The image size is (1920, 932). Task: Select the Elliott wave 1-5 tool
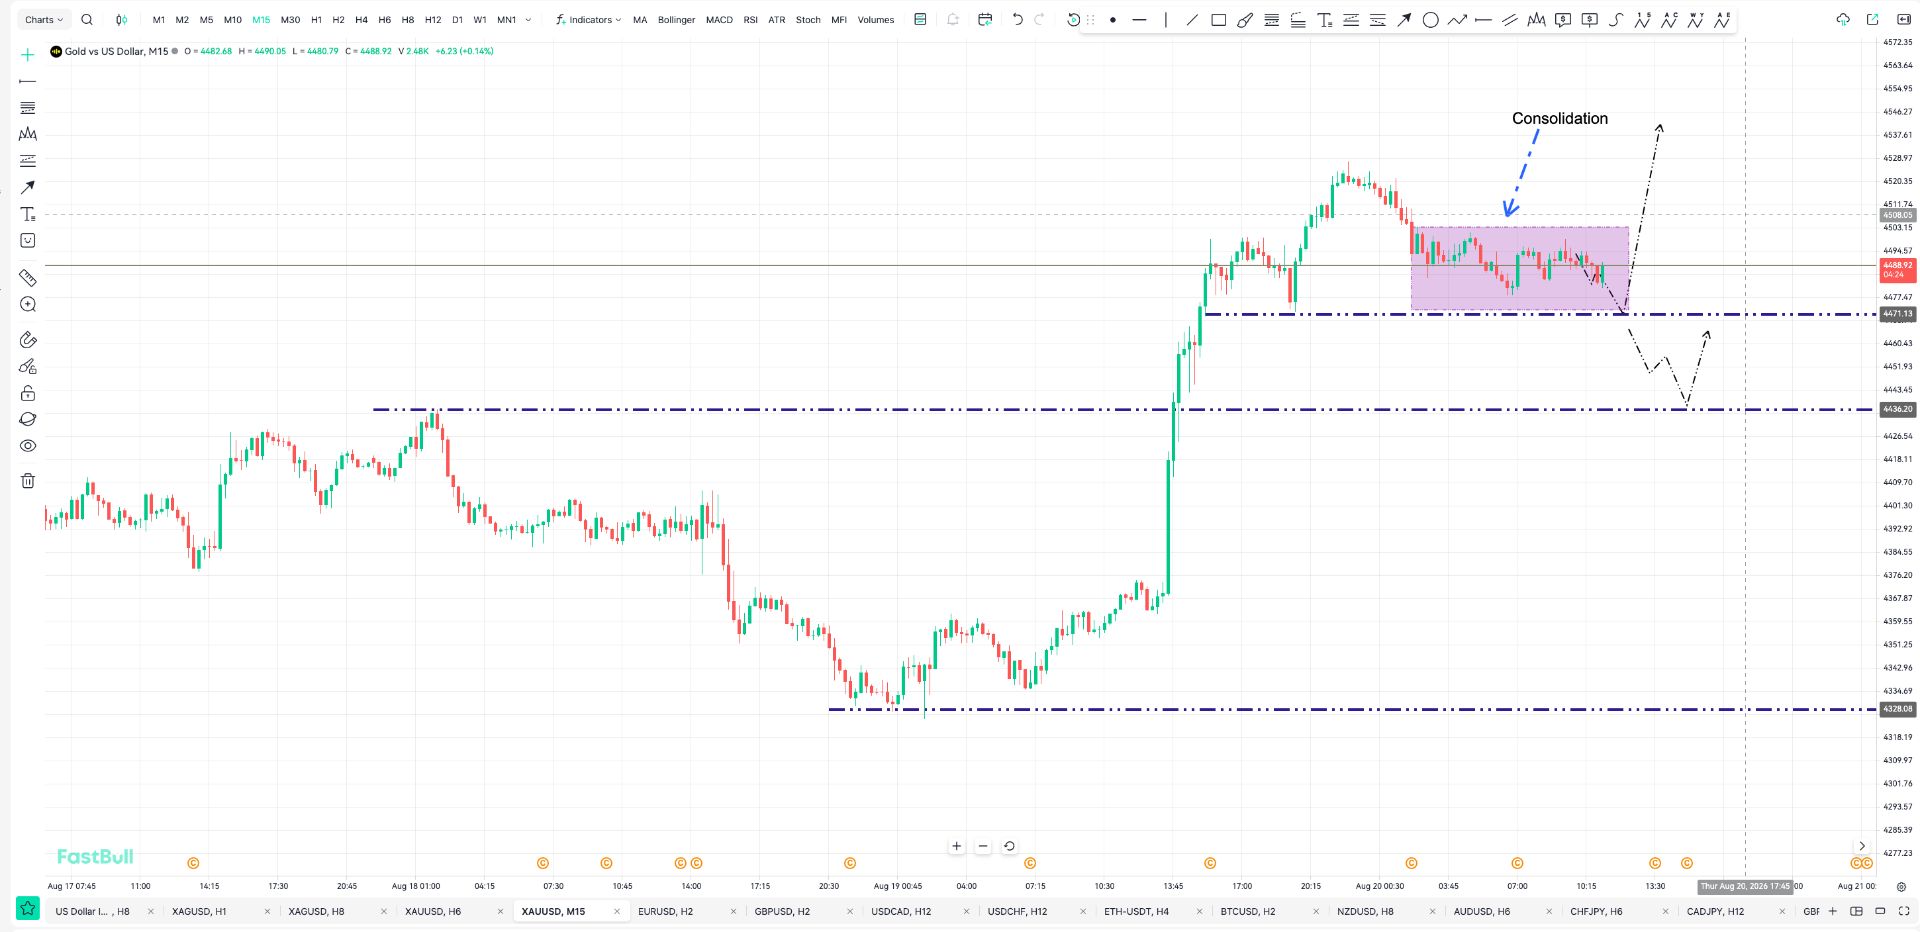(x=1642, y=20)
